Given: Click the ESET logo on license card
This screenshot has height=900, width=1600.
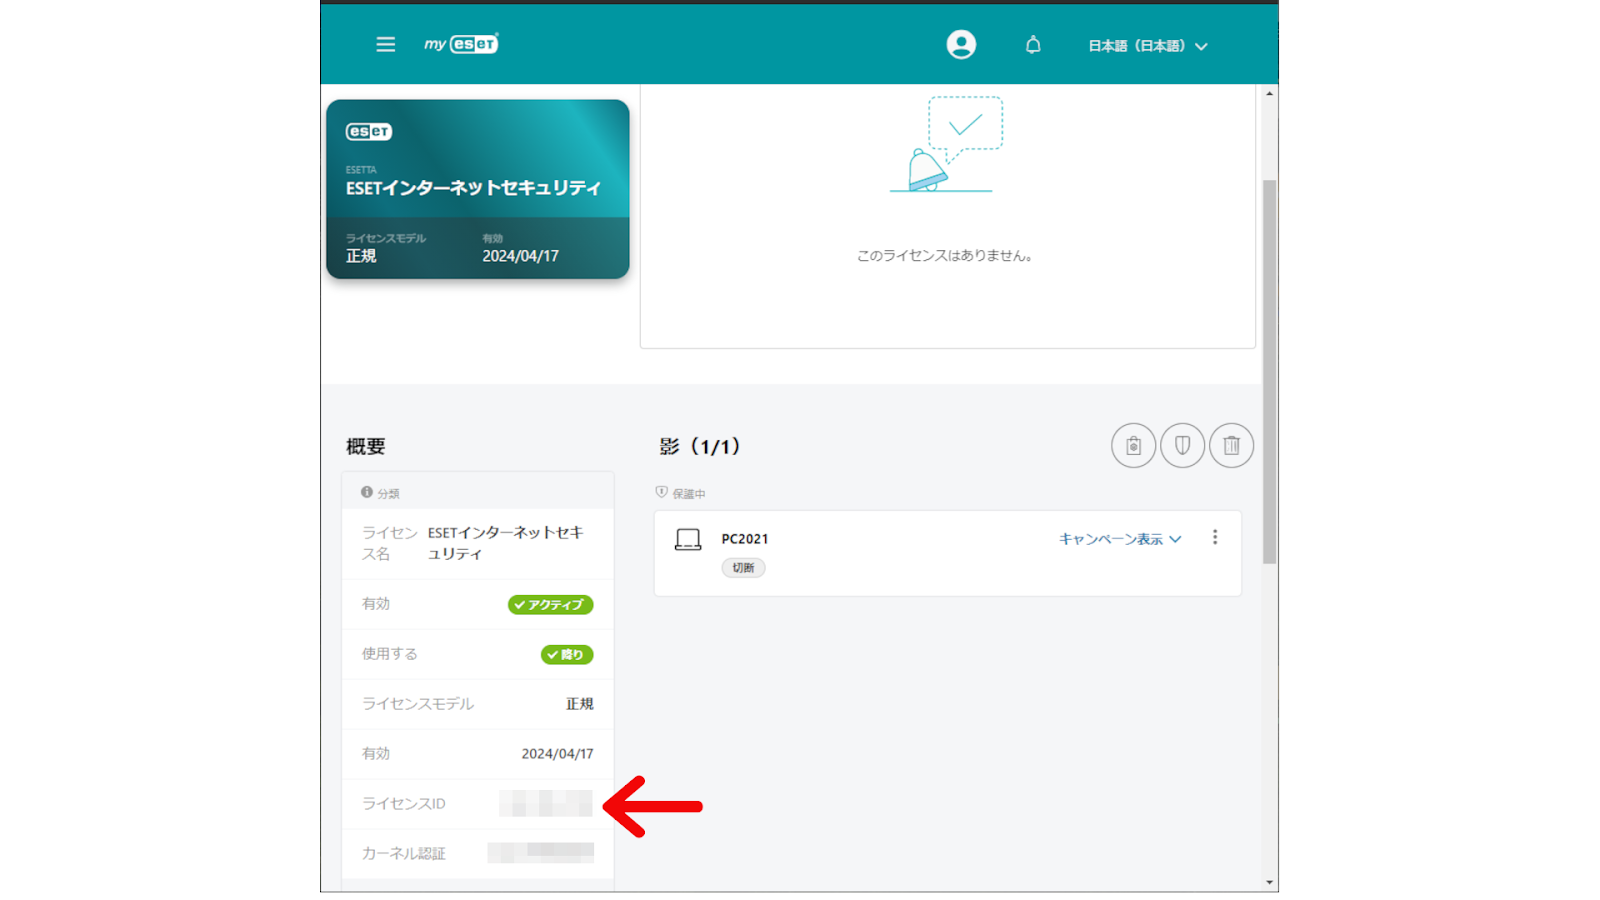Looking at the screenshot, I should click(369, 132).
